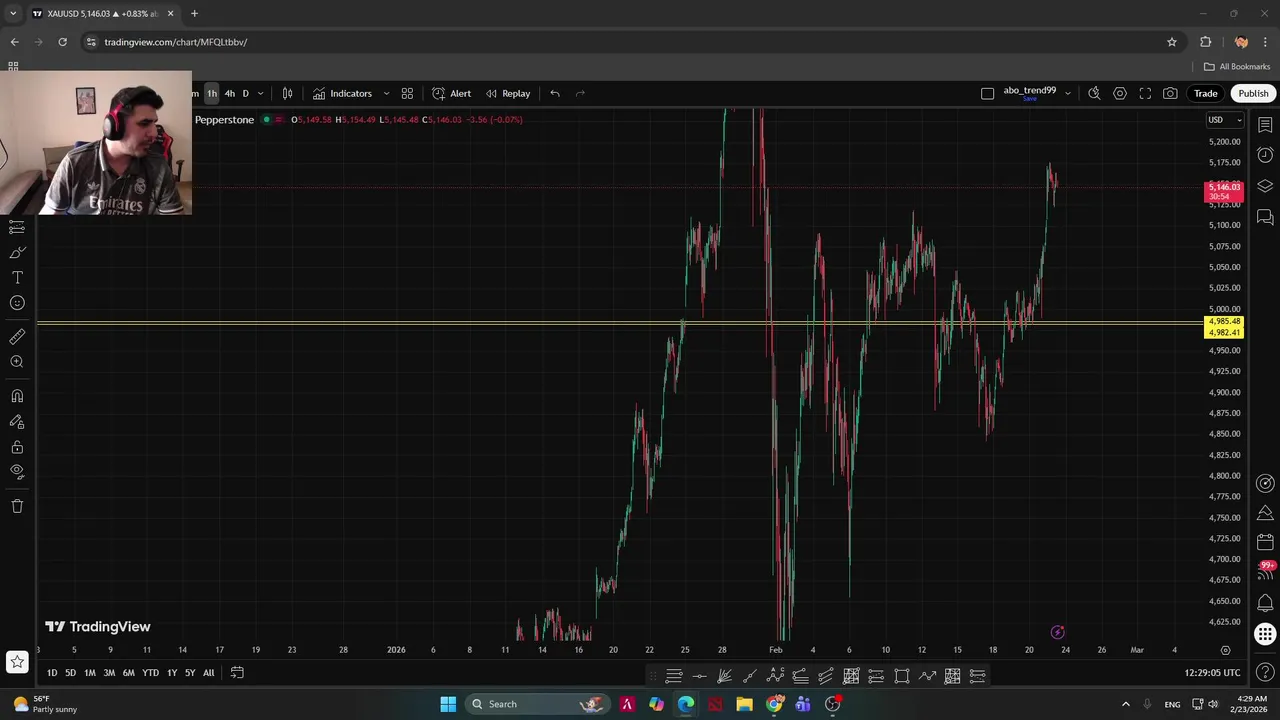Set 6M date range
1280x720 pixels.
(x=128, y=673)
